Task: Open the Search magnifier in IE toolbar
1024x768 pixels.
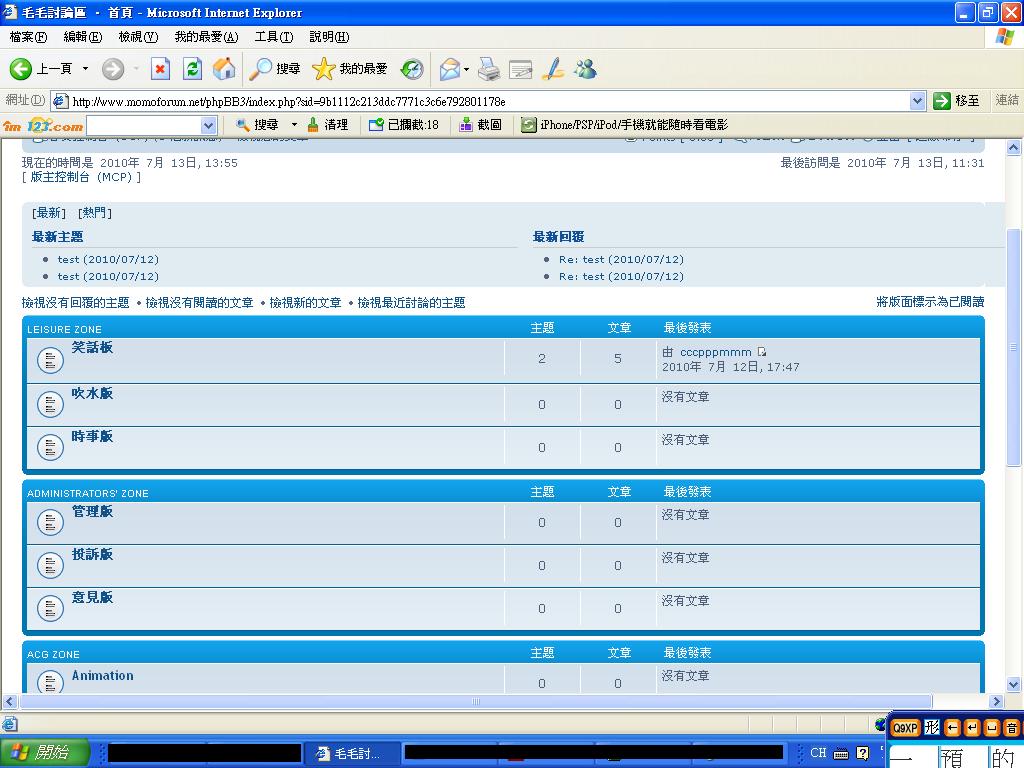Action: pos(261,69)
